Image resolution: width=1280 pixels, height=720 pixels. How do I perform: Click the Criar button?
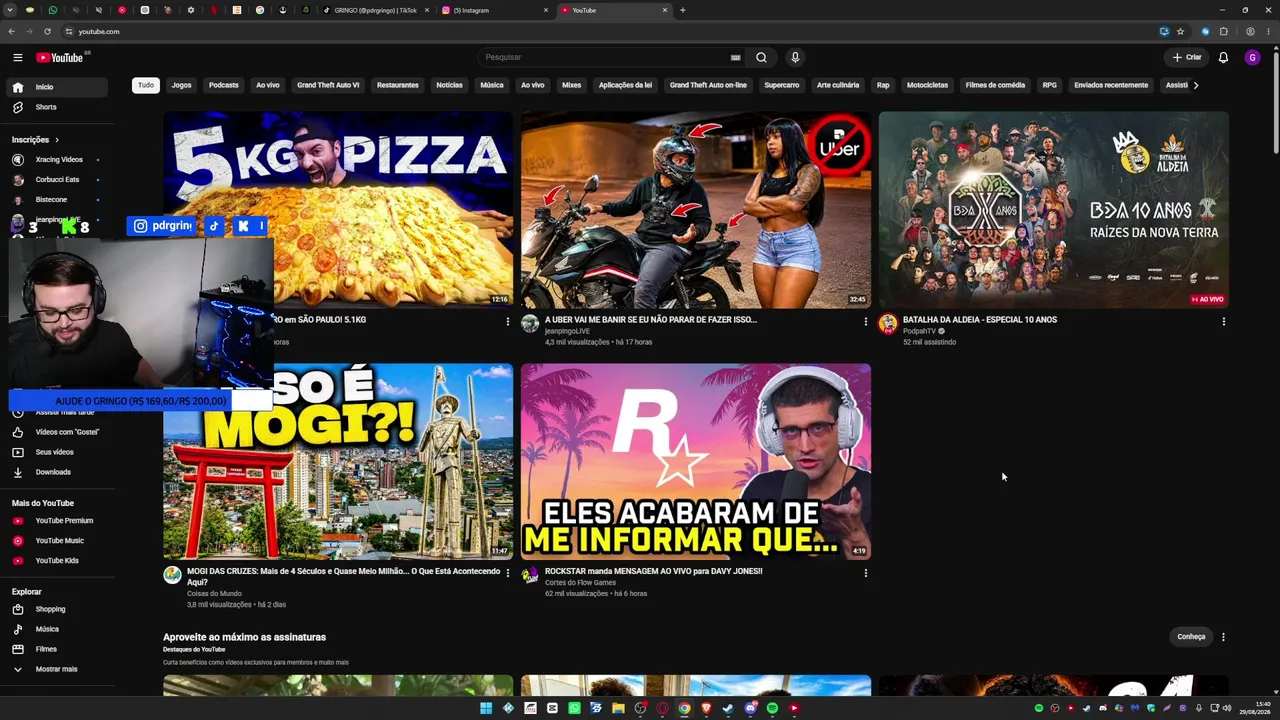pos(1187,57)
